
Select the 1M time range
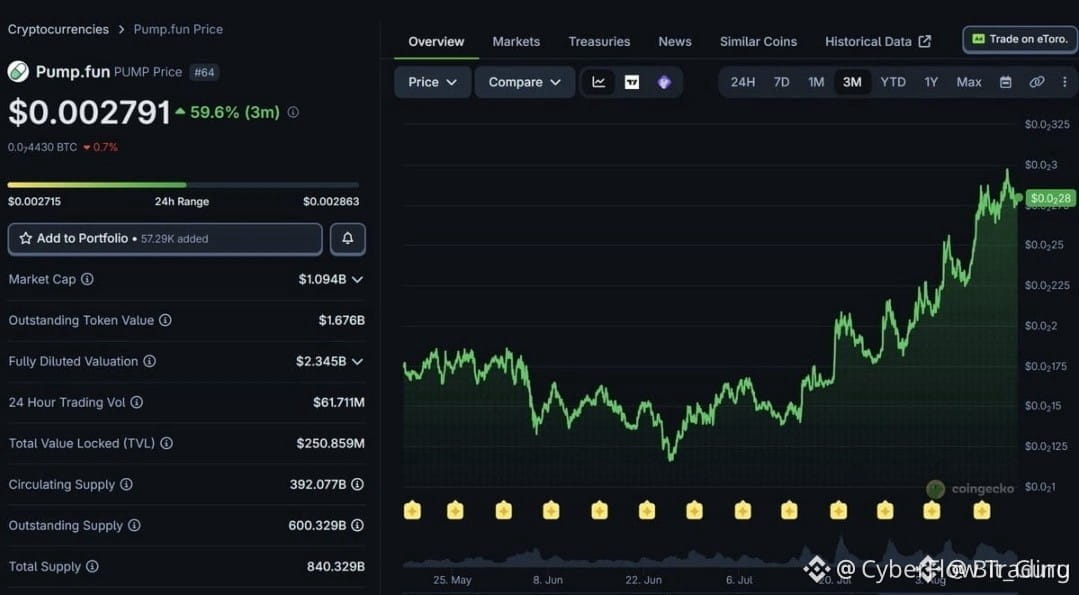(x=816, y=83)
